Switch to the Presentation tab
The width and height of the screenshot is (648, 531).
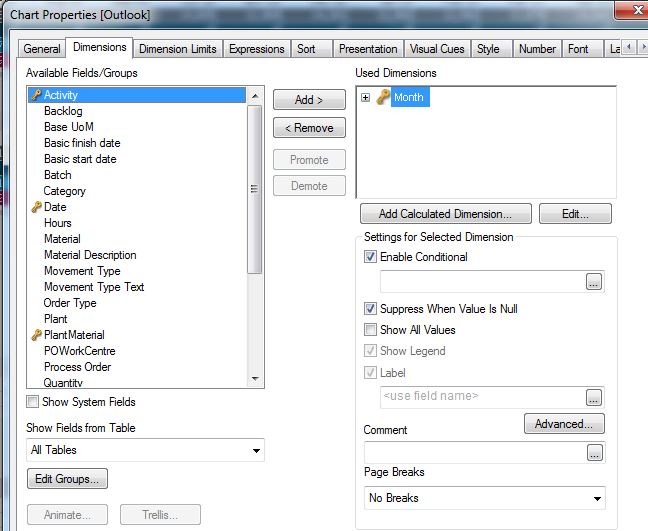pyautogui.click(x=368, y=49)
